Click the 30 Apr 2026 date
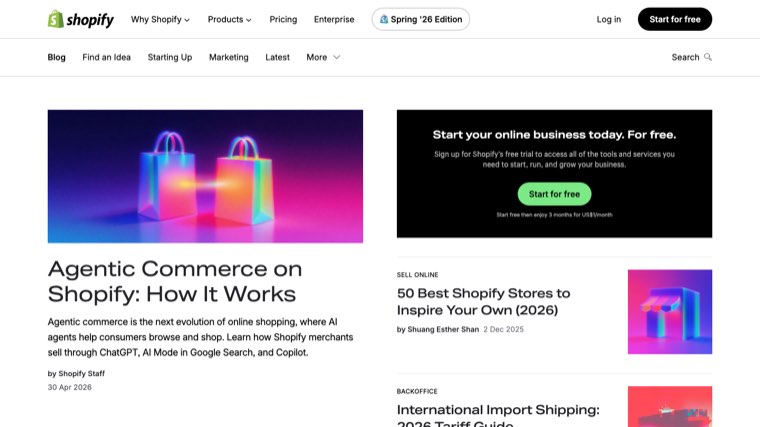Viewport: 760px width, 427px height. coord(69,387)
